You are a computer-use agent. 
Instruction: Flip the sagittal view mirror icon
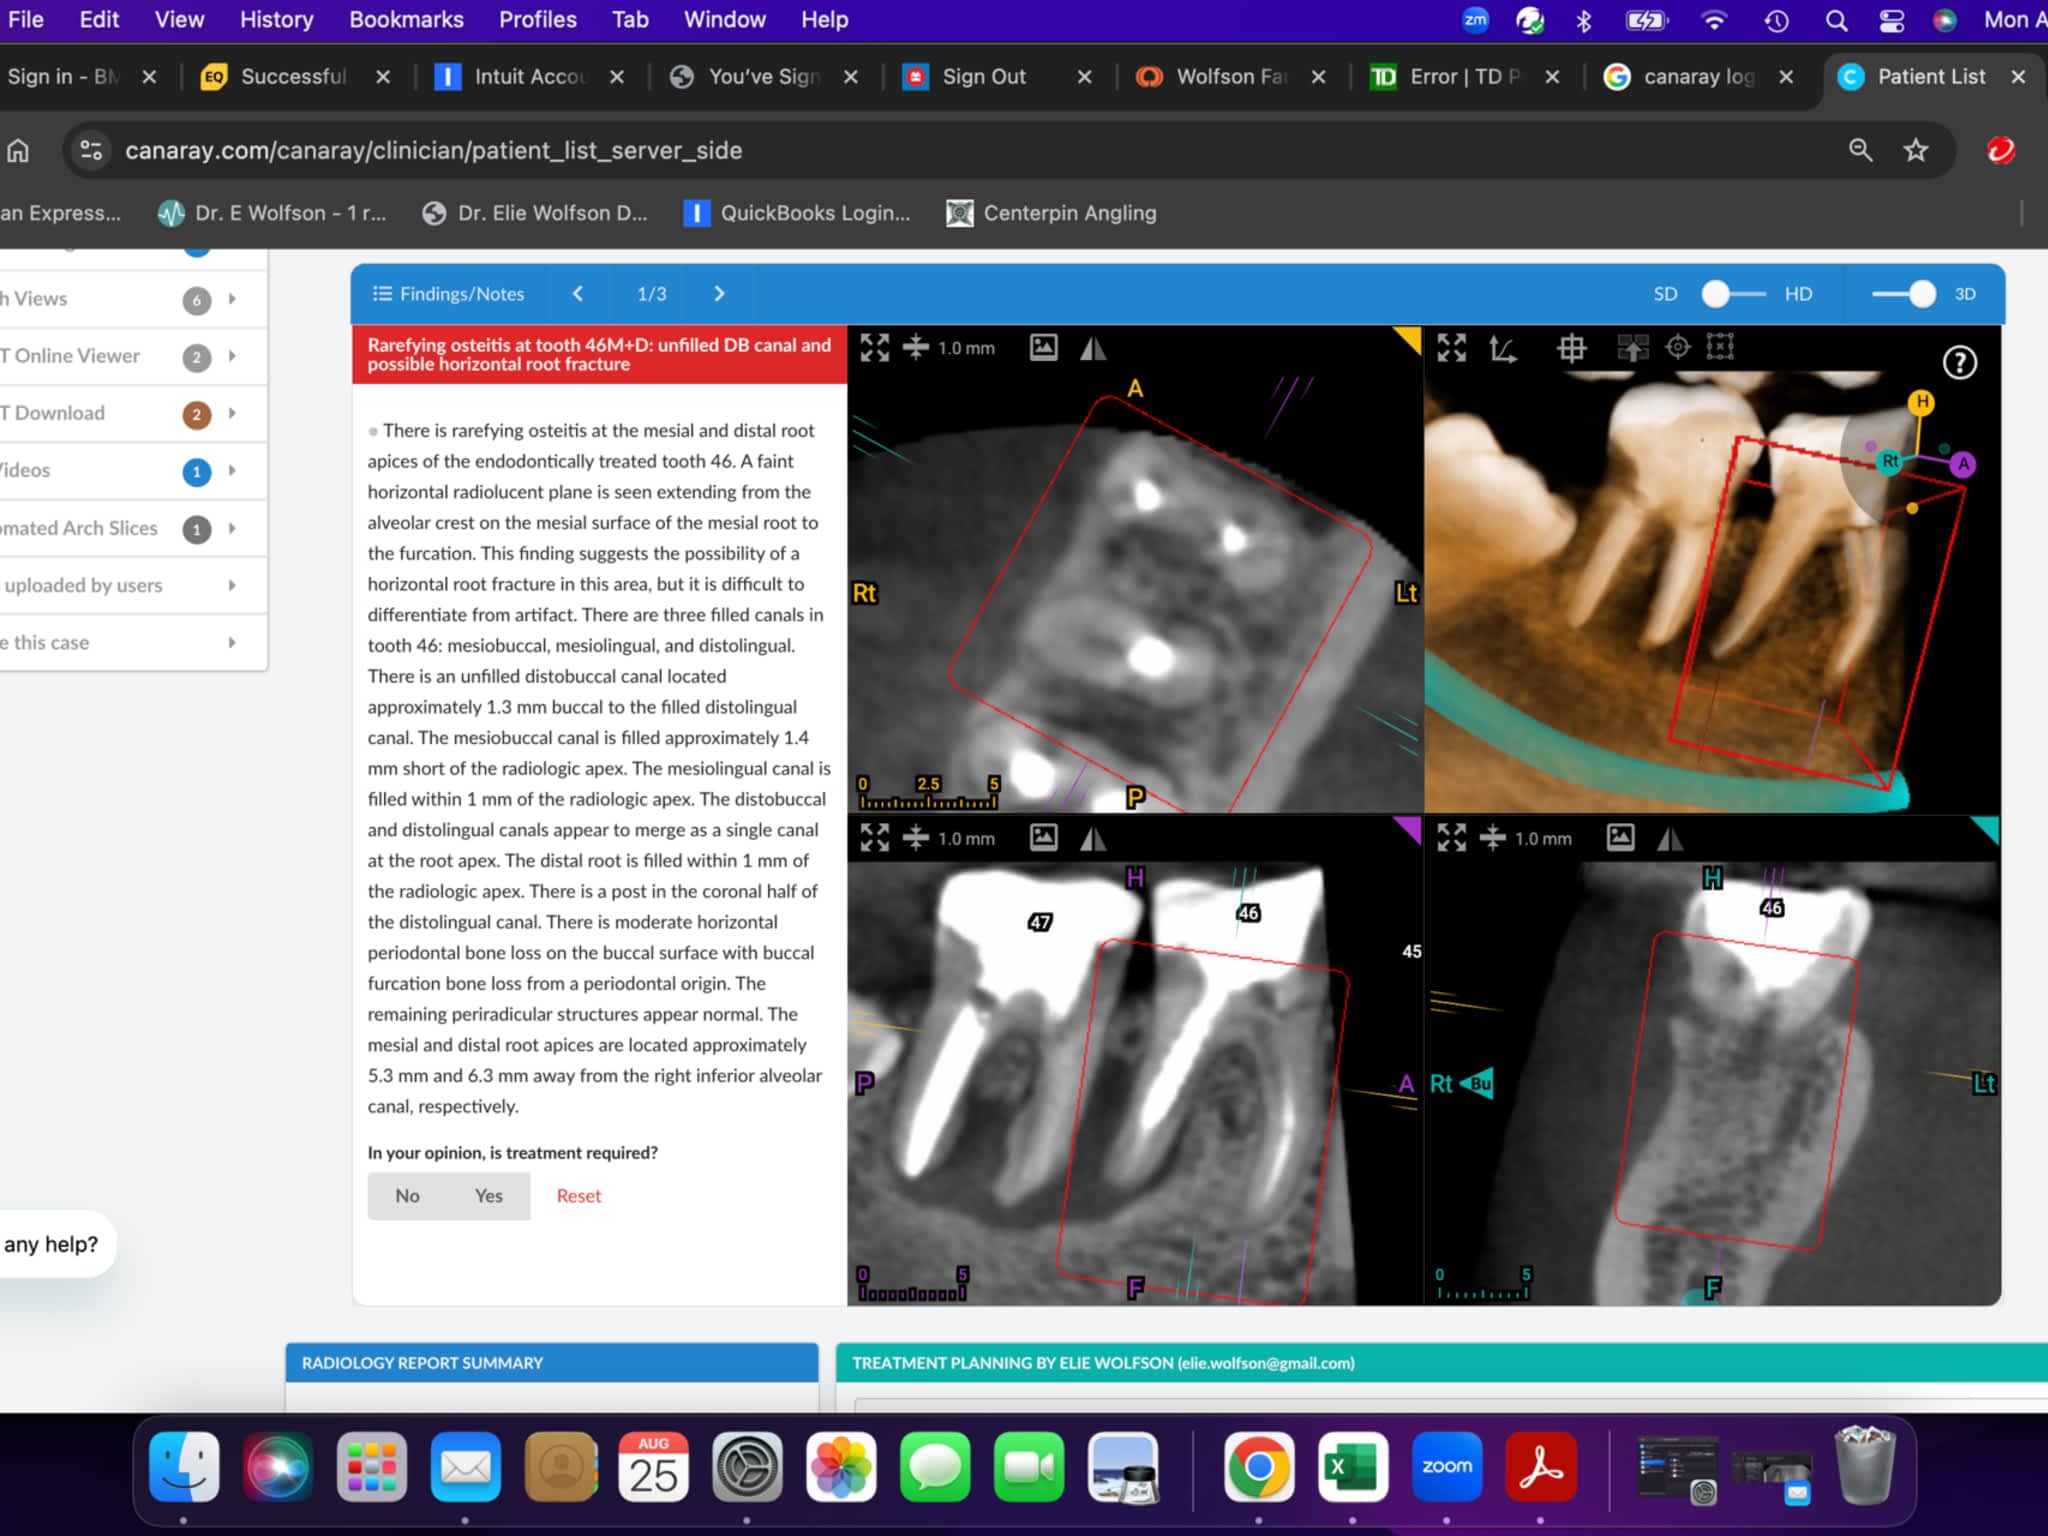point(1093,838)
